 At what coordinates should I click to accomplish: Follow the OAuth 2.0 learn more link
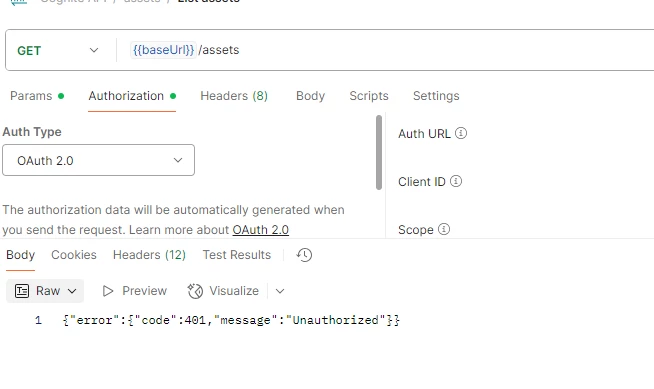tap(261, 230)
